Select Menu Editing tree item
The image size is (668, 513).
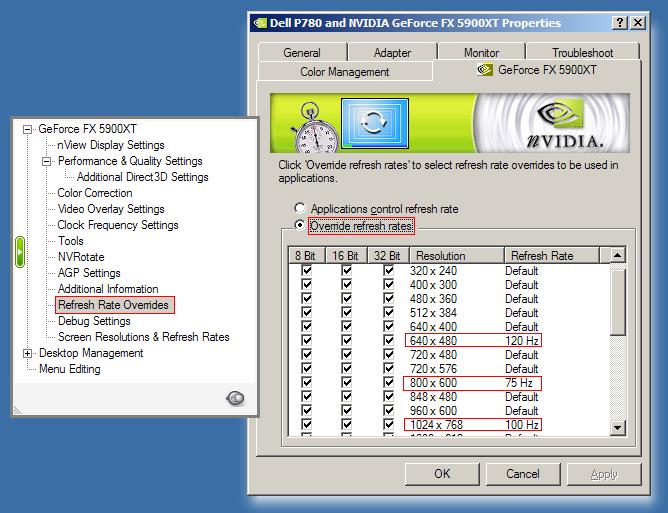coord(70,369)
